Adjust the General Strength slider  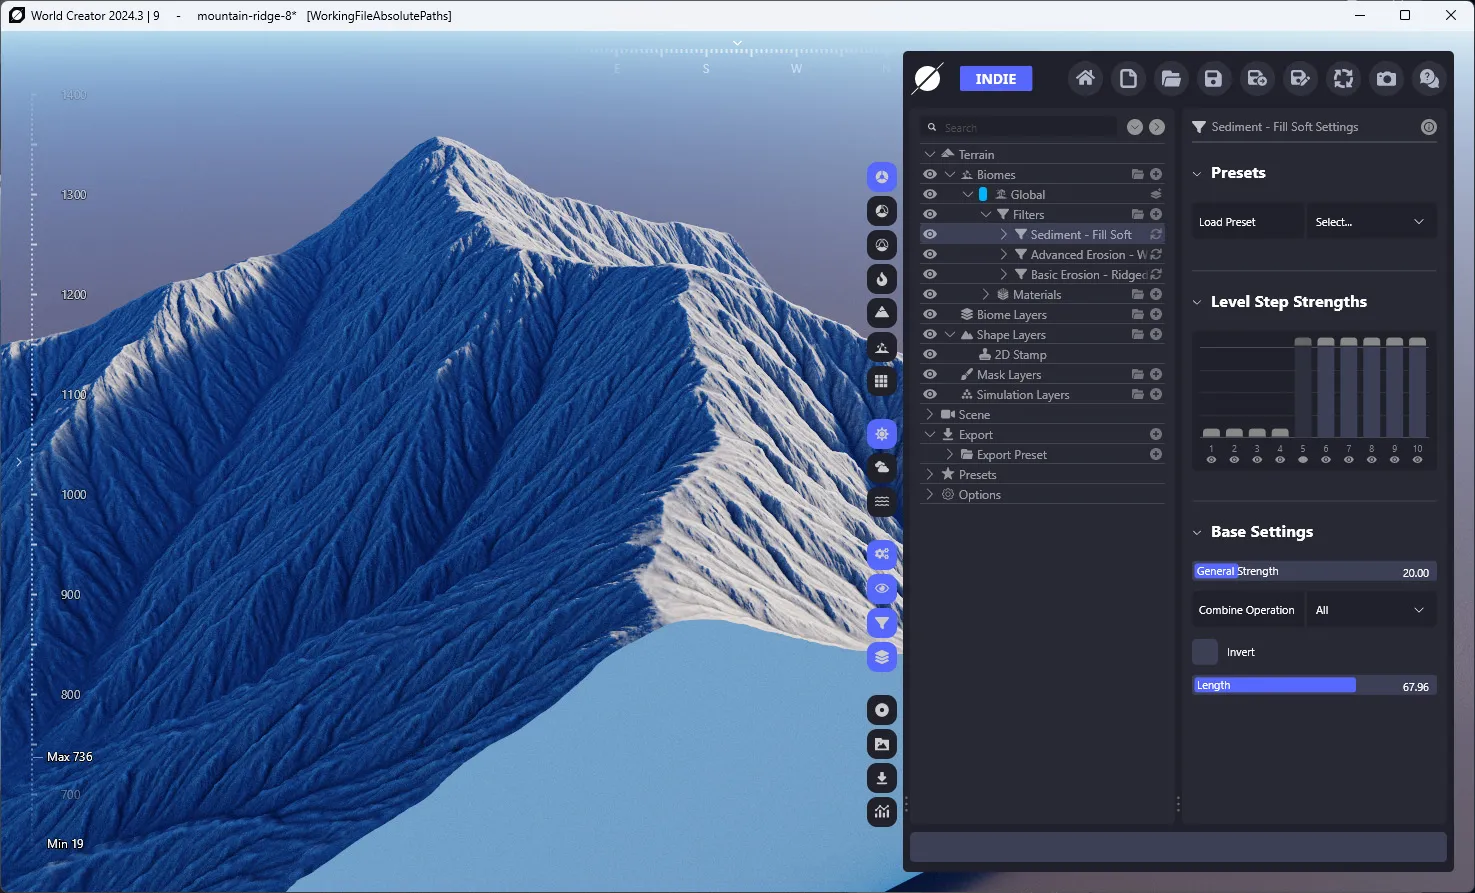tap(1315, 572)
